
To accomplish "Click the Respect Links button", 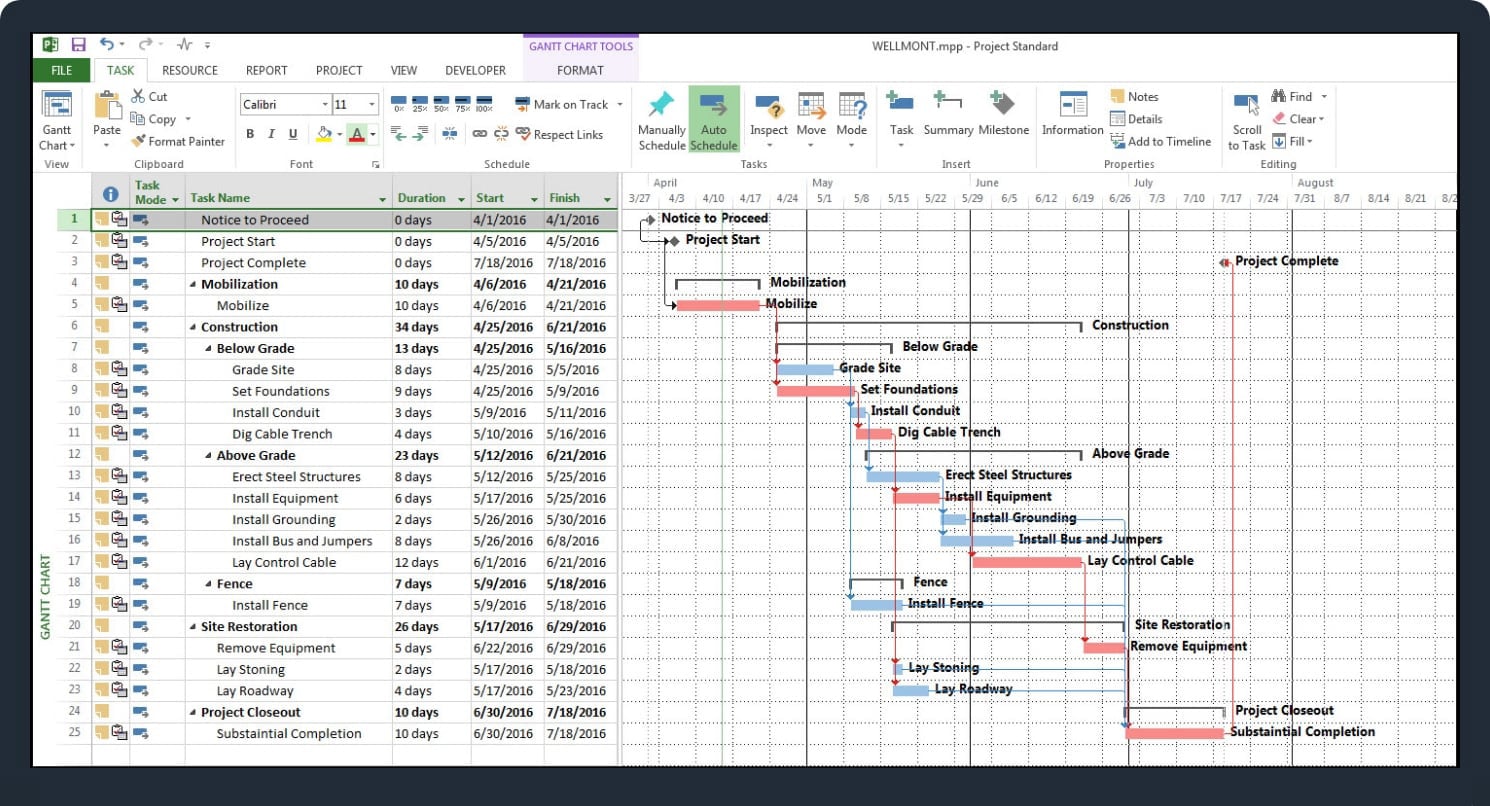I will click(559, 134).
